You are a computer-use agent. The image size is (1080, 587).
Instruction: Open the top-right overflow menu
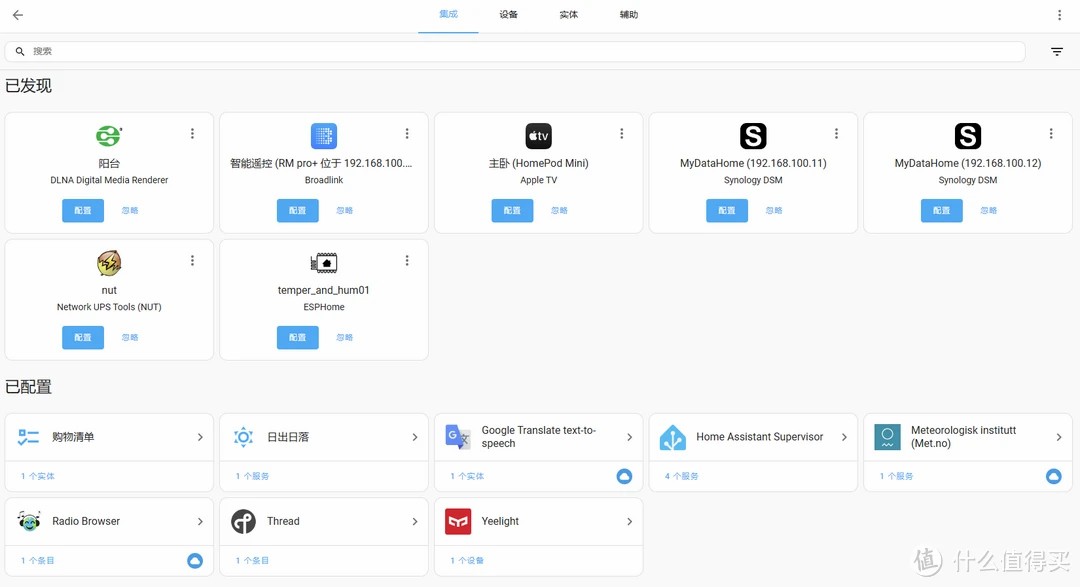click(1060, 15)
